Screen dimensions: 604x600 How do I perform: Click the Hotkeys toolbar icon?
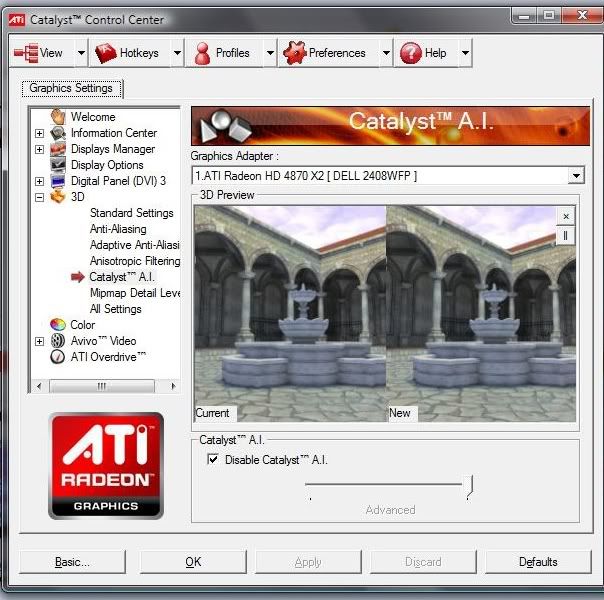[106, 53]
